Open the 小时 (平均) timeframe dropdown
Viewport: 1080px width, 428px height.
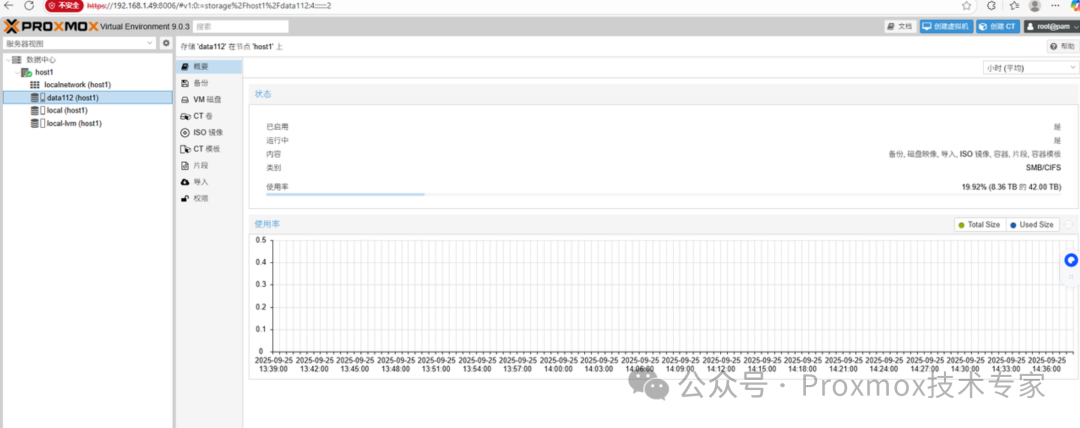[1030, 68]
